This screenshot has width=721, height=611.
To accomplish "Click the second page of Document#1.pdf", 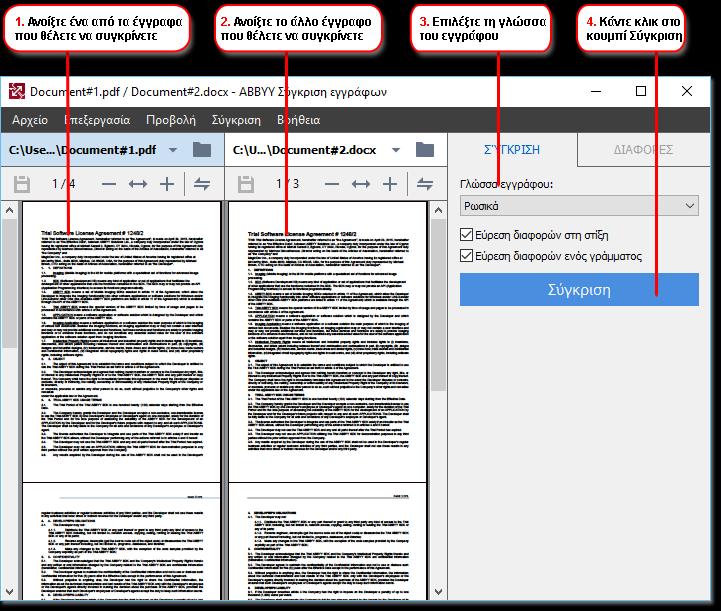I will tap(121, 541).
